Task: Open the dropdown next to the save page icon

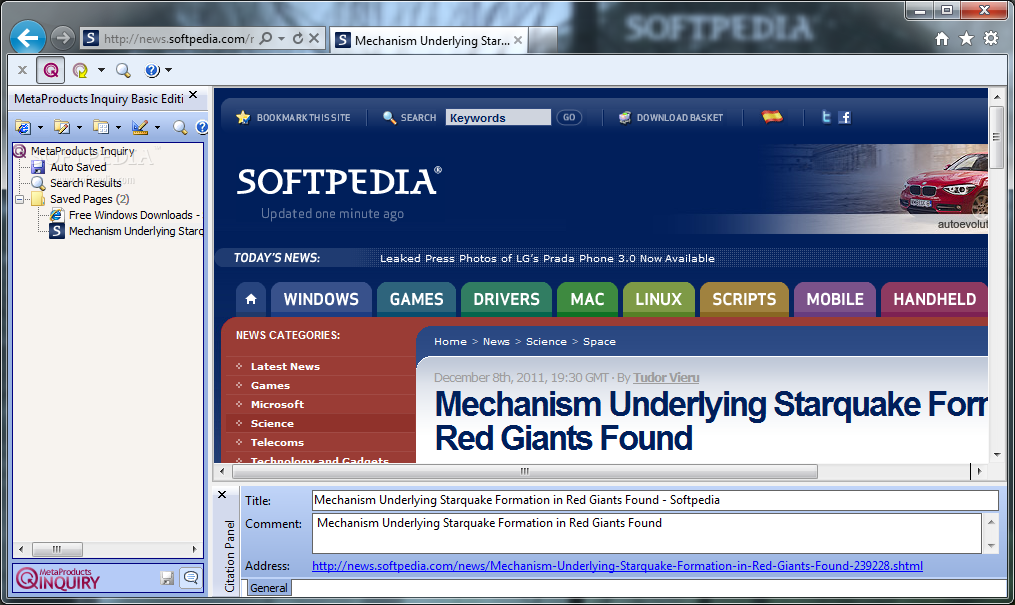Action: coord(101,70)
